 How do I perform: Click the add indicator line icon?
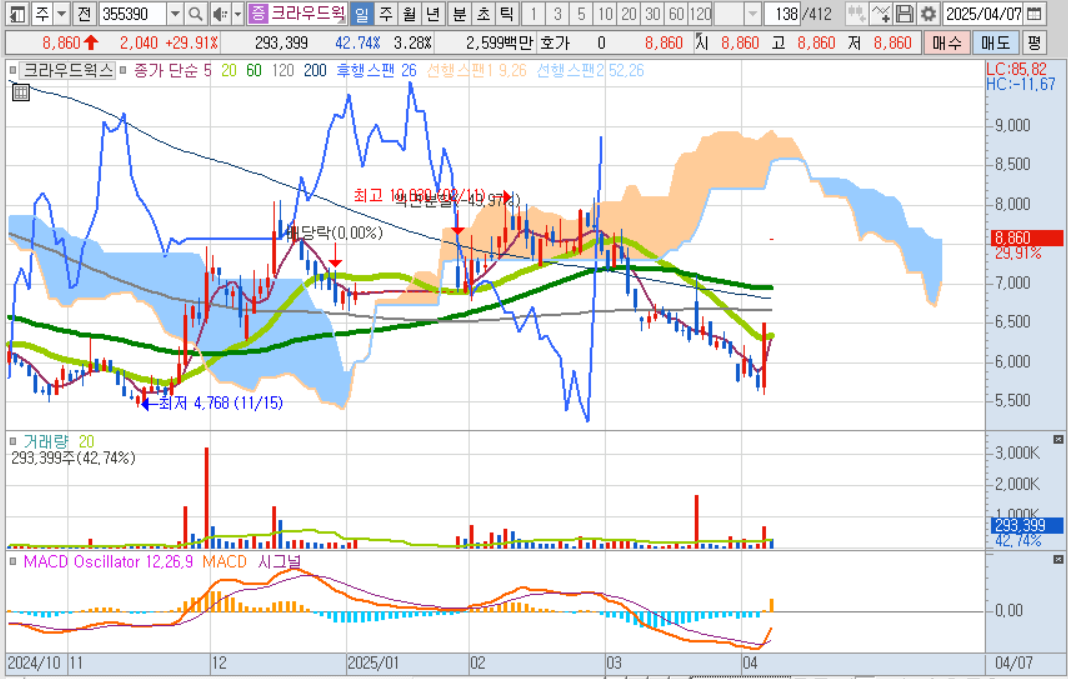point(881,13)
